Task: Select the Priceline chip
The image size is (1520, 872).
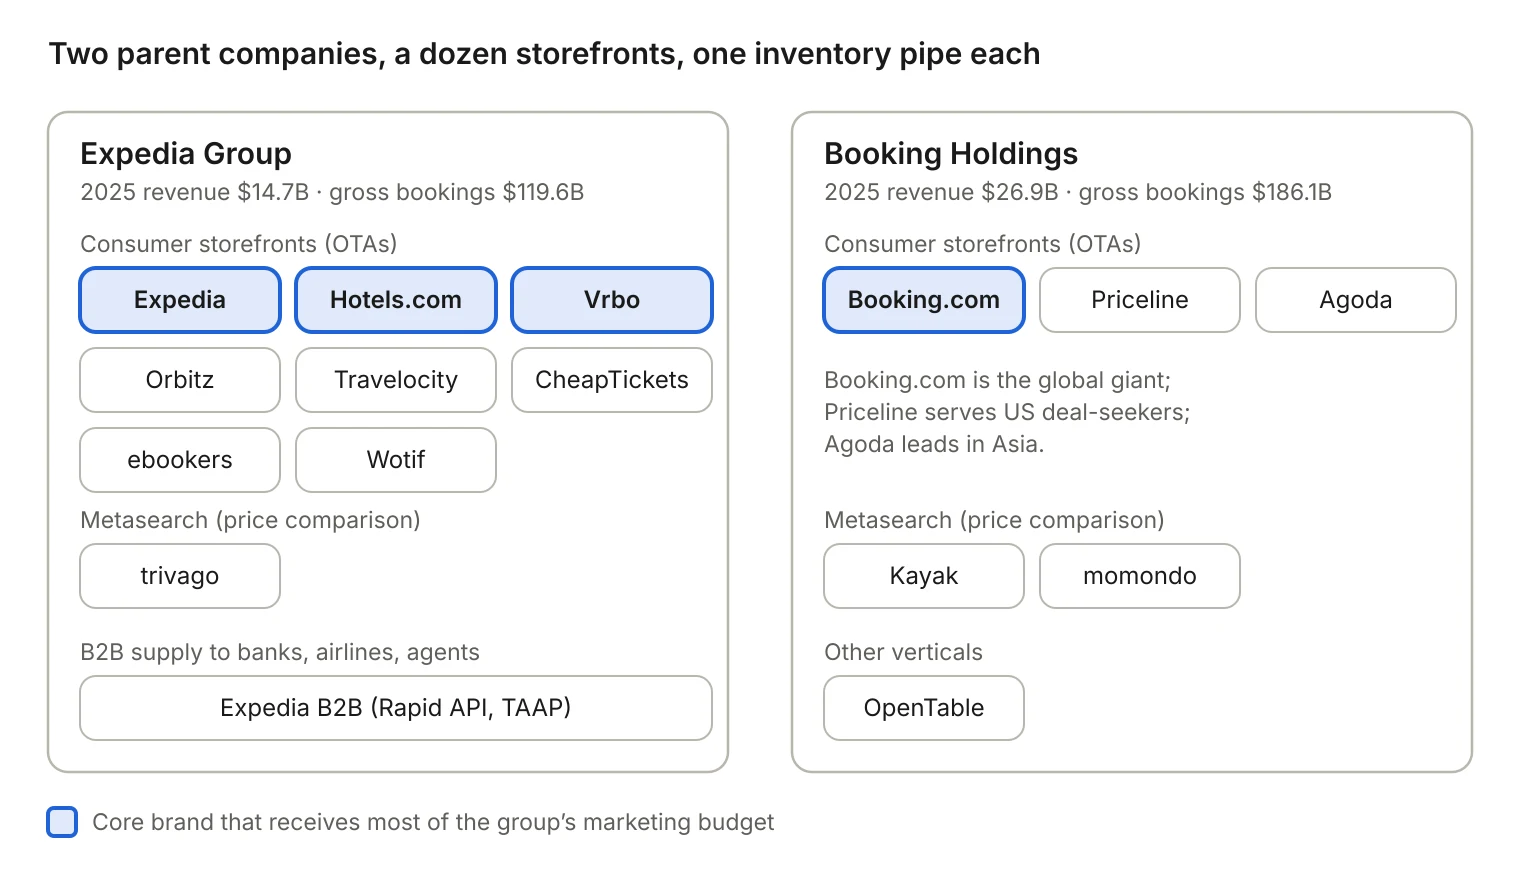Action: click(x=1140, y=300)
